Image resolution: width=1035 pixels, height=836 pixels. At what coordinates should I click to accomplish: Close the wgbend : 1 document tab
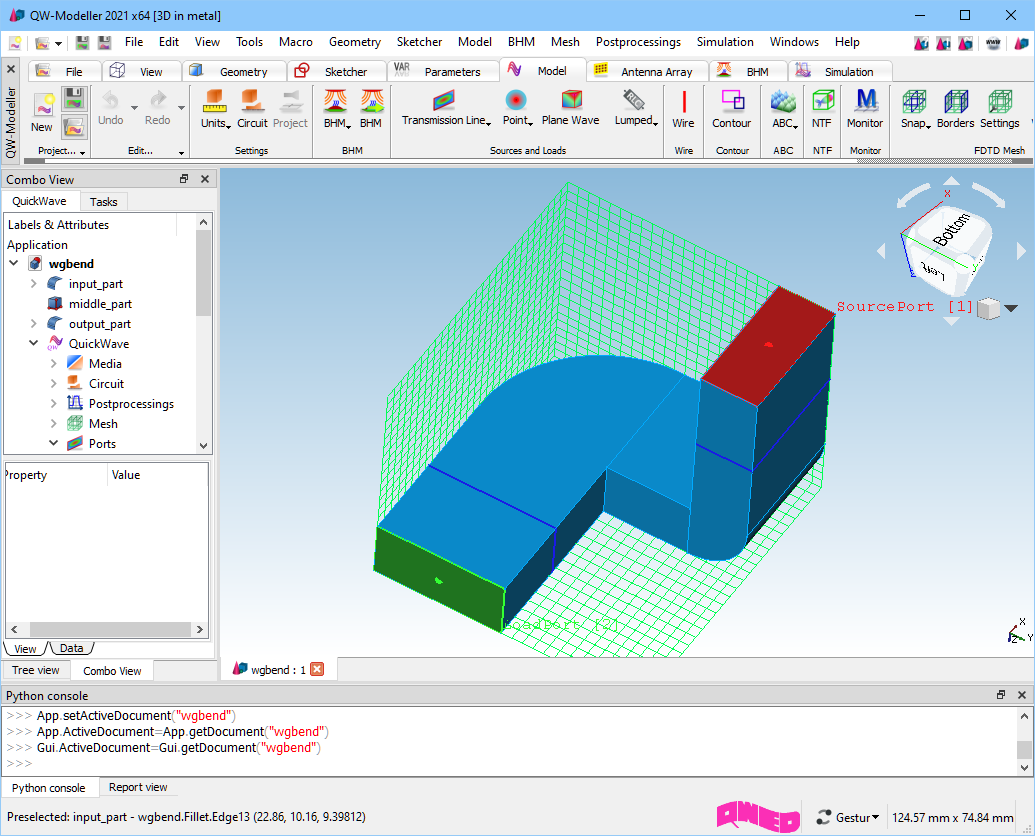click(317, 670)
